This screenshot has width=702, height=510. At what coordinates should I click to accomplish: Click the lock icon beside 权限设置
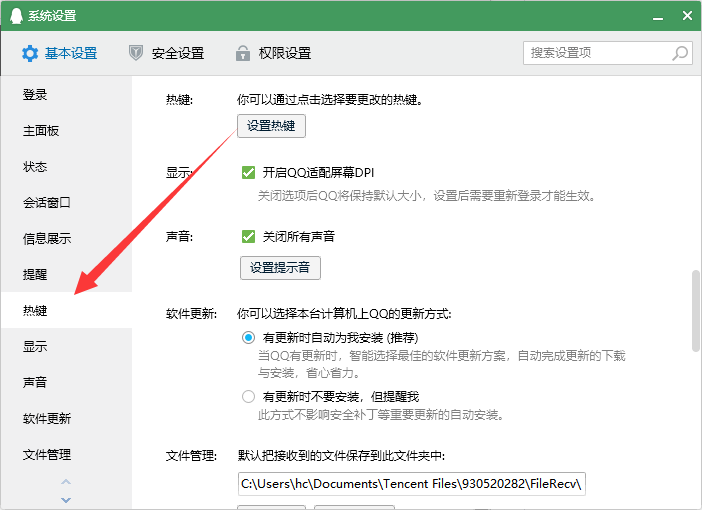tap(243, 53)
